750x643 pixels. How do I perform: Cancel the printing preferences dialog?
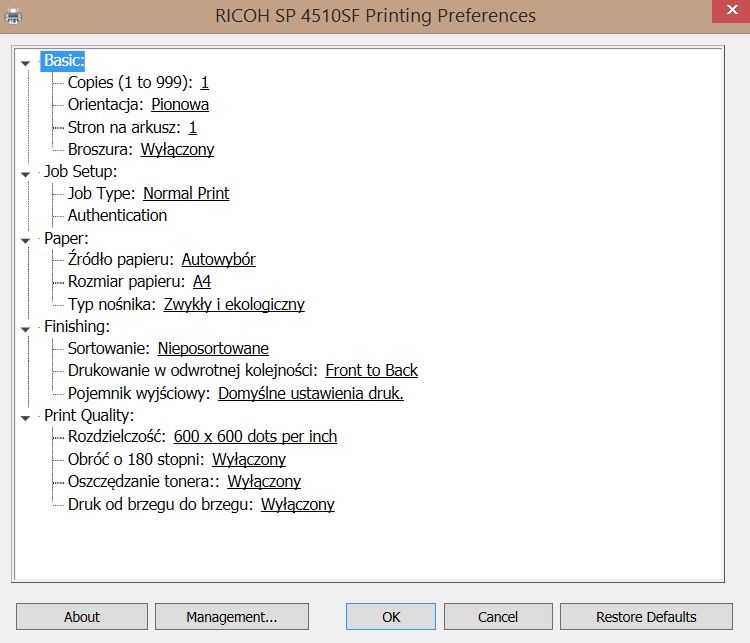[x=498, y=617]
